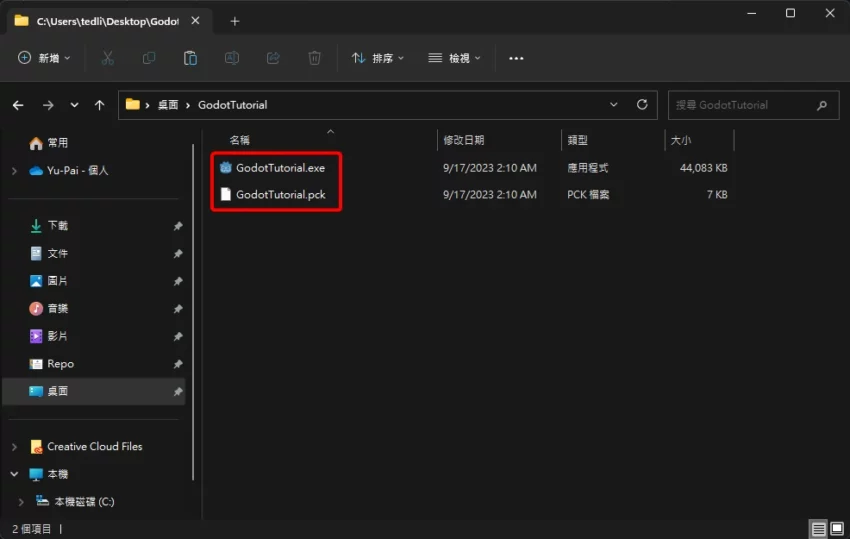Click the 搜尋 GodotTutorial search box
The image size is (850, 539).
pos(754,105)
